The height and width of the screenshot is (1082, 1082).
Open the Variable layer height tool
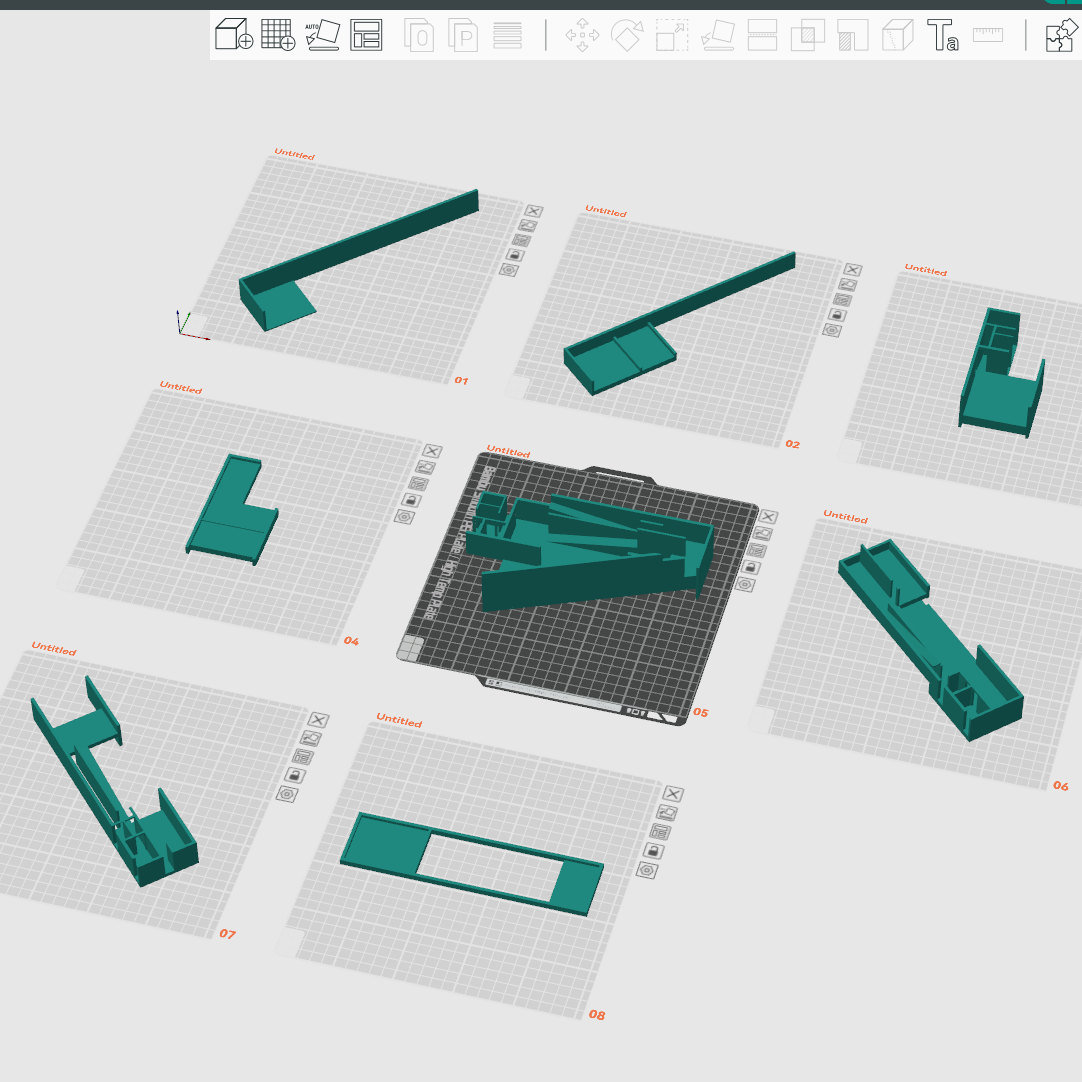(508, 36)
